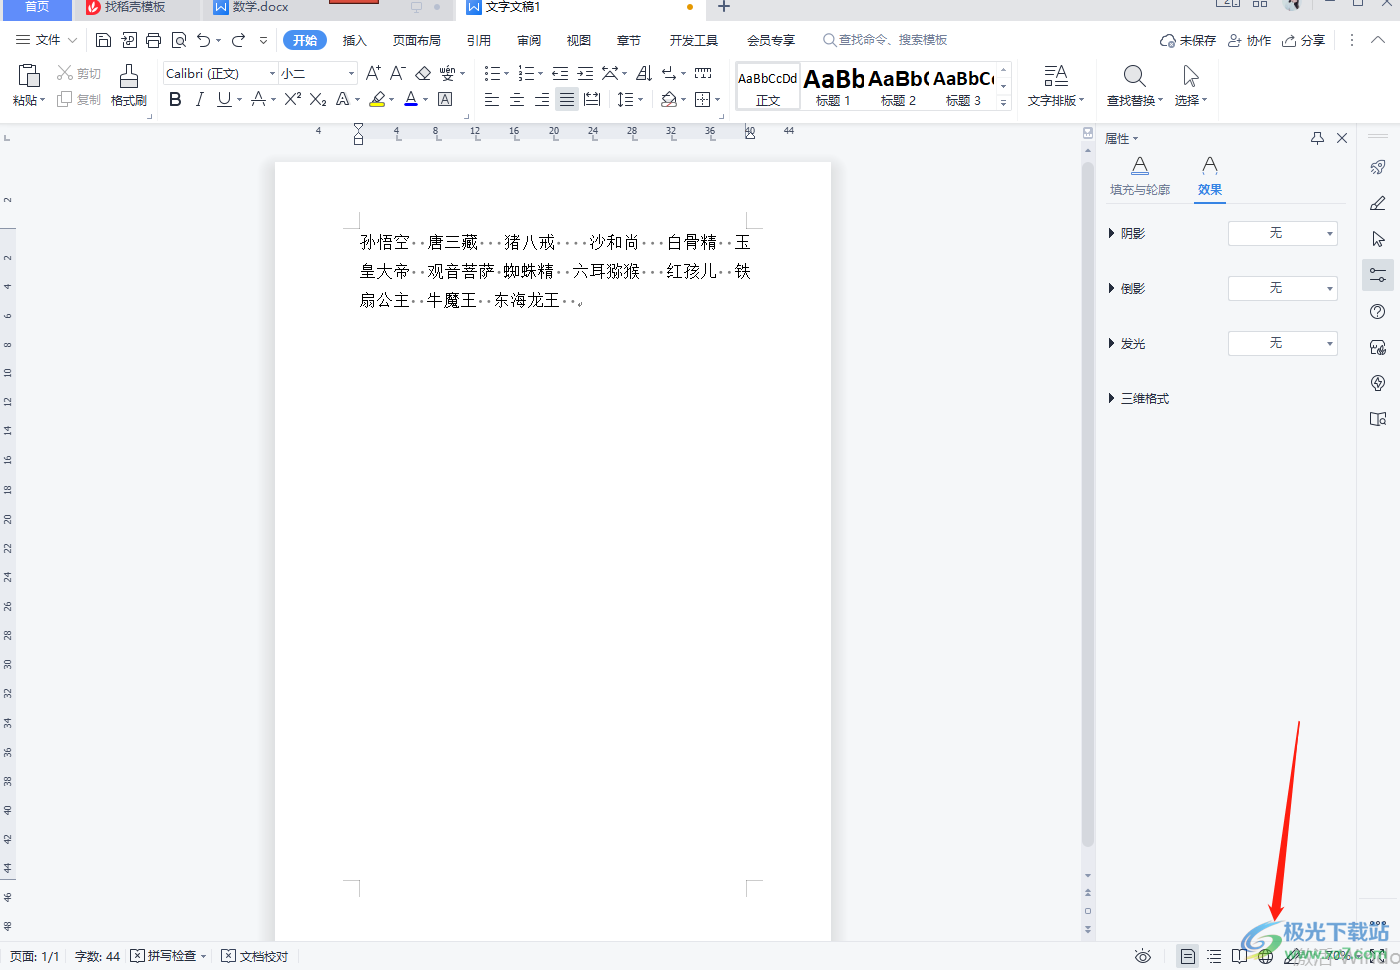Click the yellow text highlight swatch
The image size is (1400, 970).
(x=377, y=99)
